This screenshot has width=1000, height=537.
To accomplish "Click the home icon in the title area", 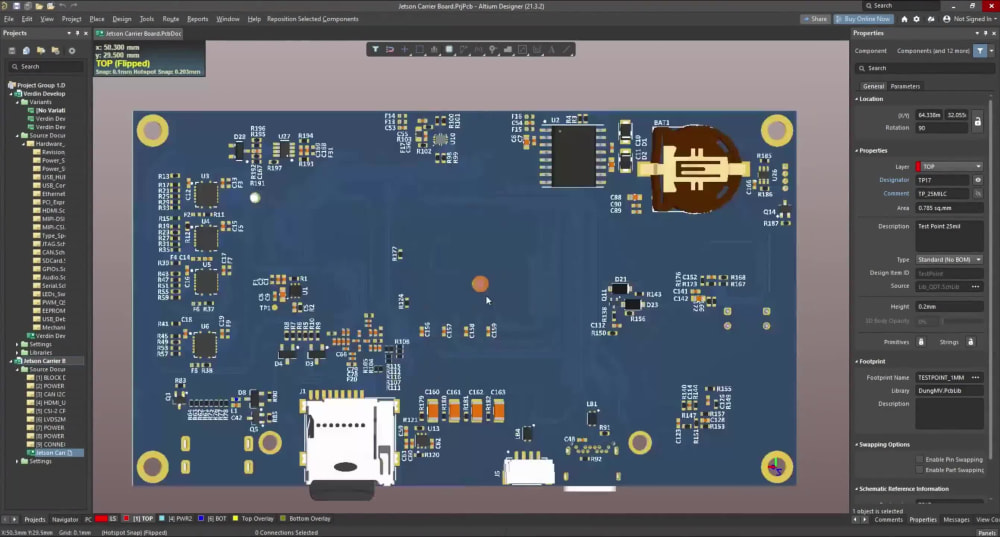I will pos(904,19).
